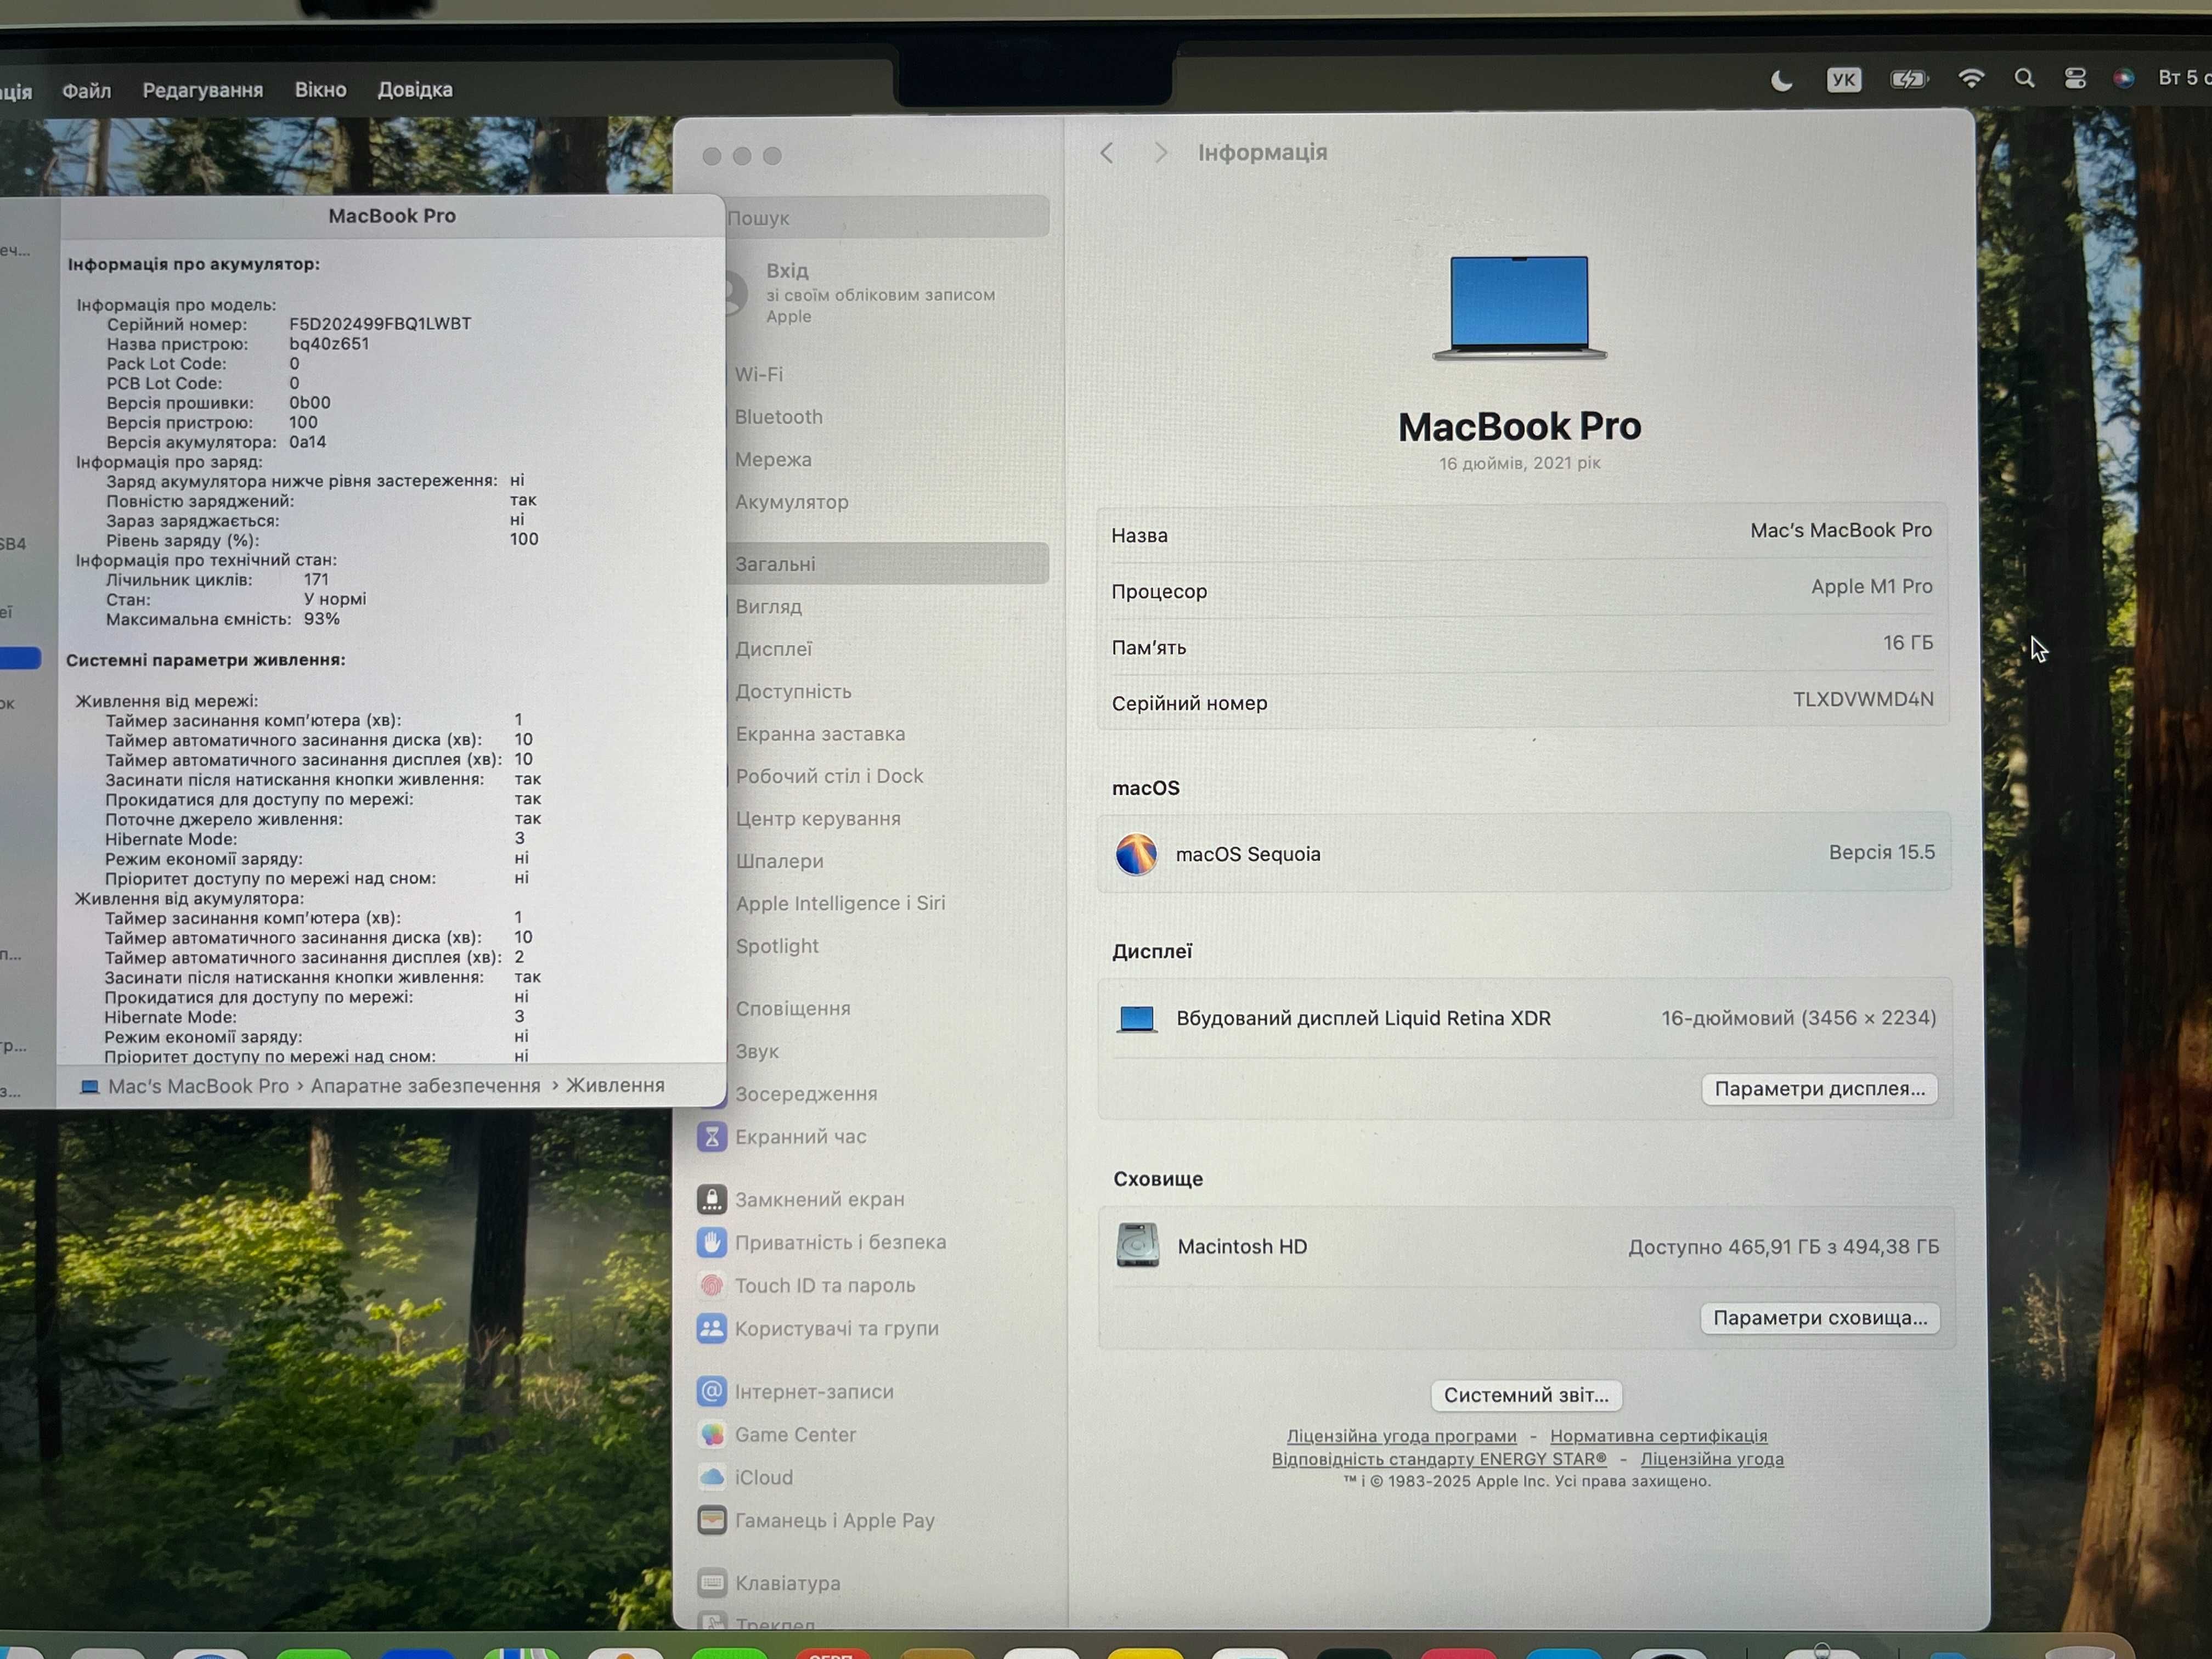2212x1659 pixels.
Task: Open the Screen Time hourglass icon
Action: (x=711, y=1136)
